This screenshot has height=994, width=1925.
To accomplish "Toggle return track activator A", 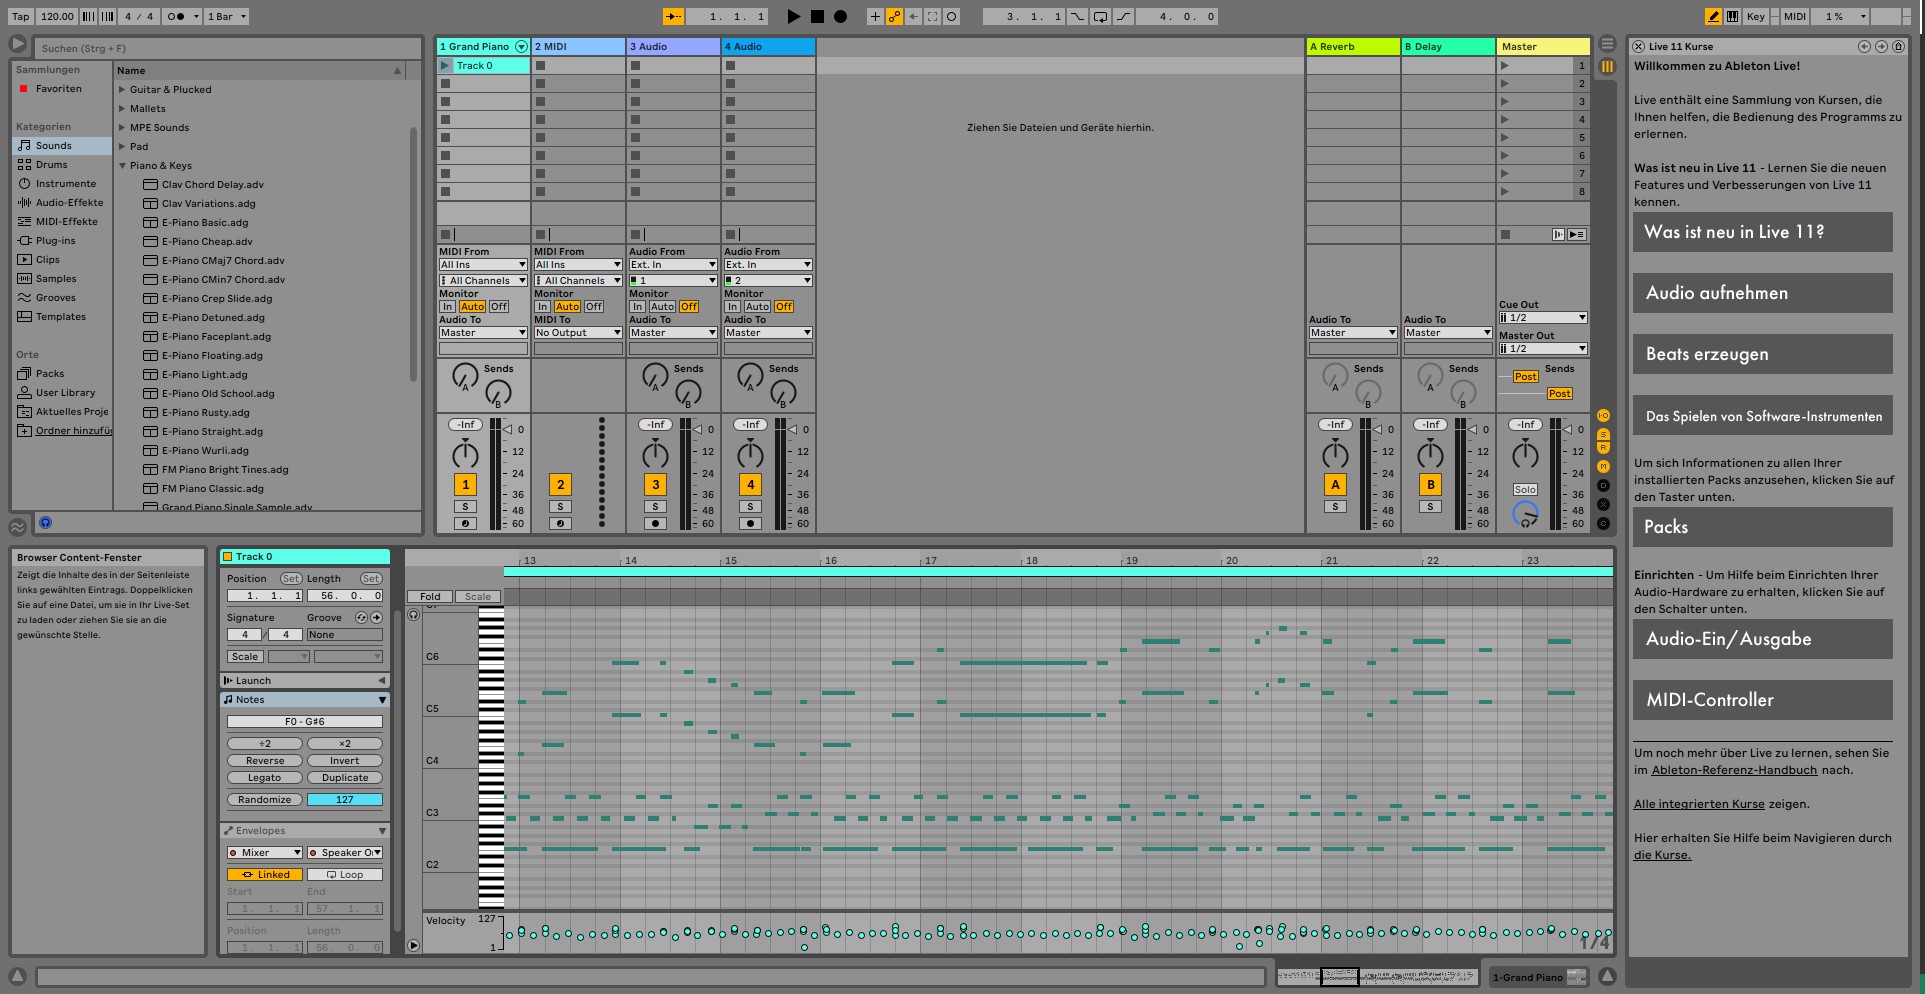I will [x=1335, y=485].
